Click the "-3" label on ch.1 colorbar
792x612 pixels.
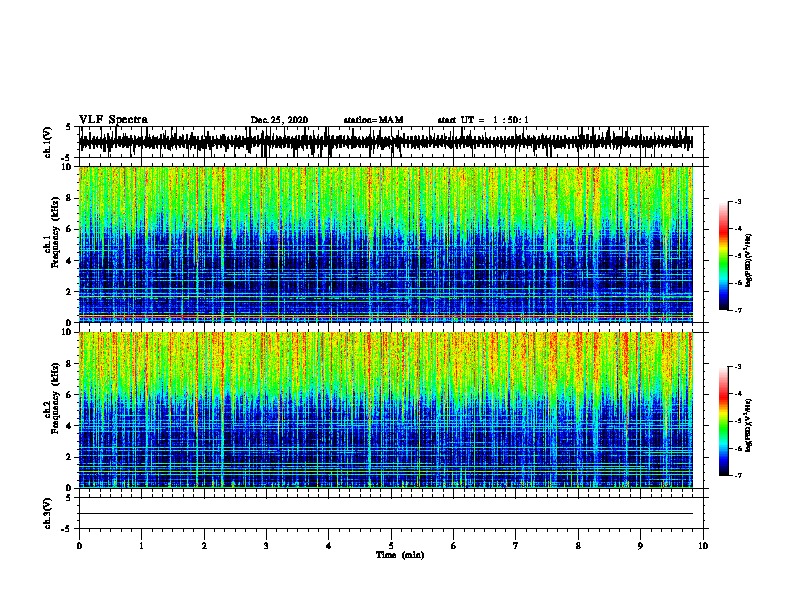(x=737, y=202)
